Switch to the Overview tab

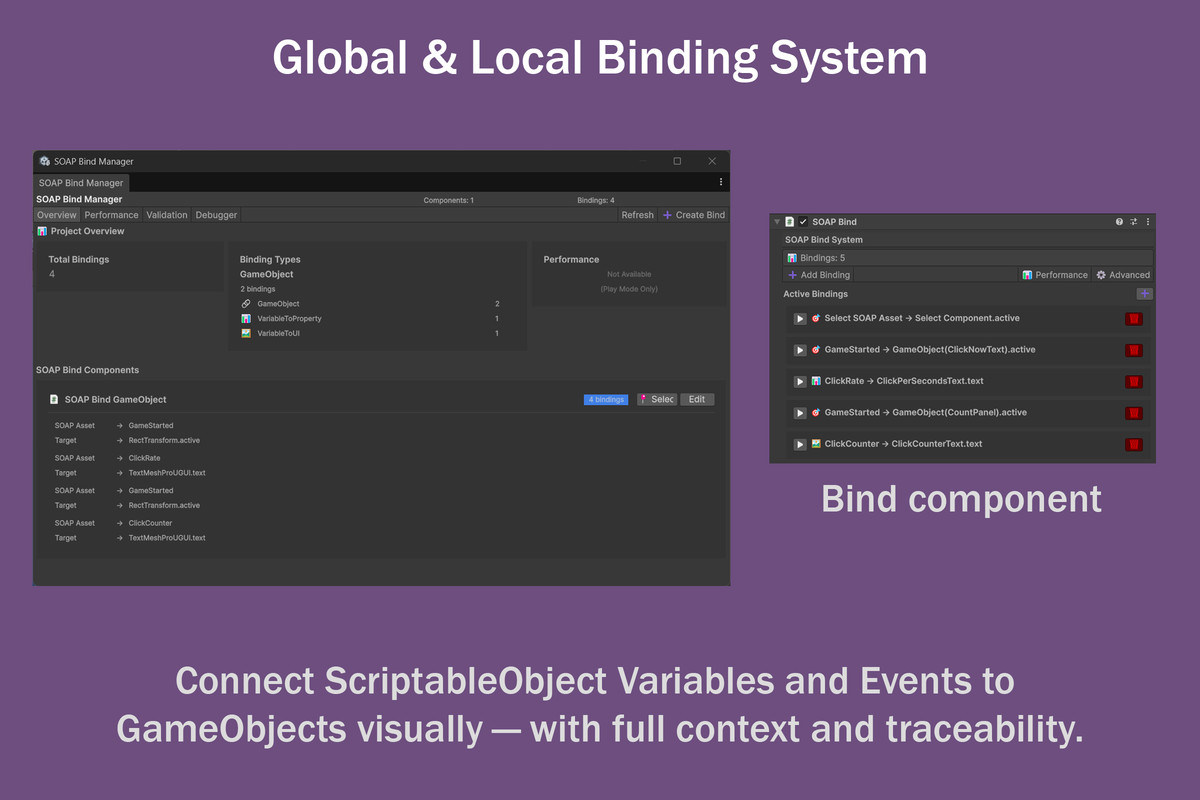[57, 215]
